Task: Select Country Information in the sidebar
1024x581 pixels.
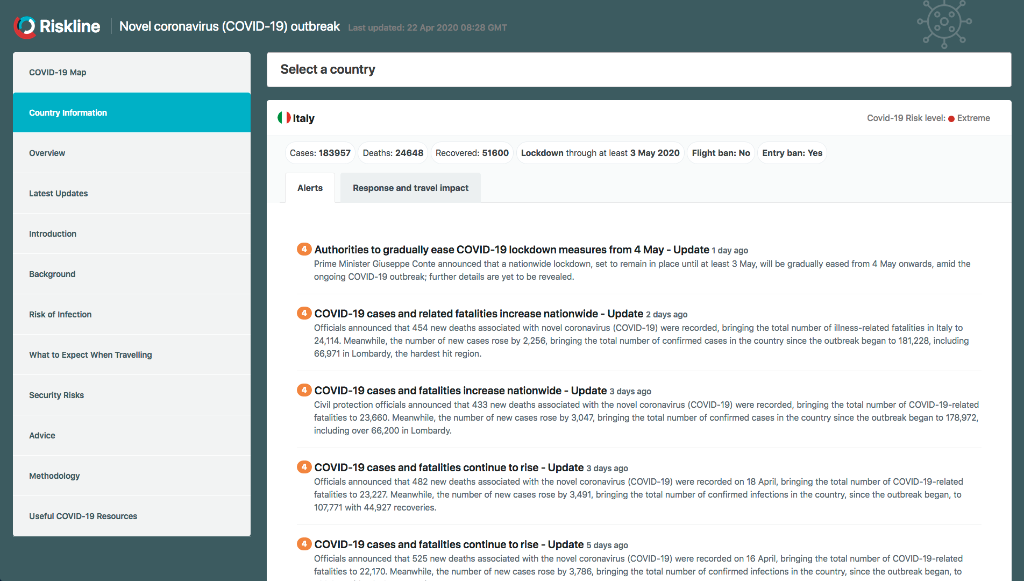Action: click(x=131, y=113)
